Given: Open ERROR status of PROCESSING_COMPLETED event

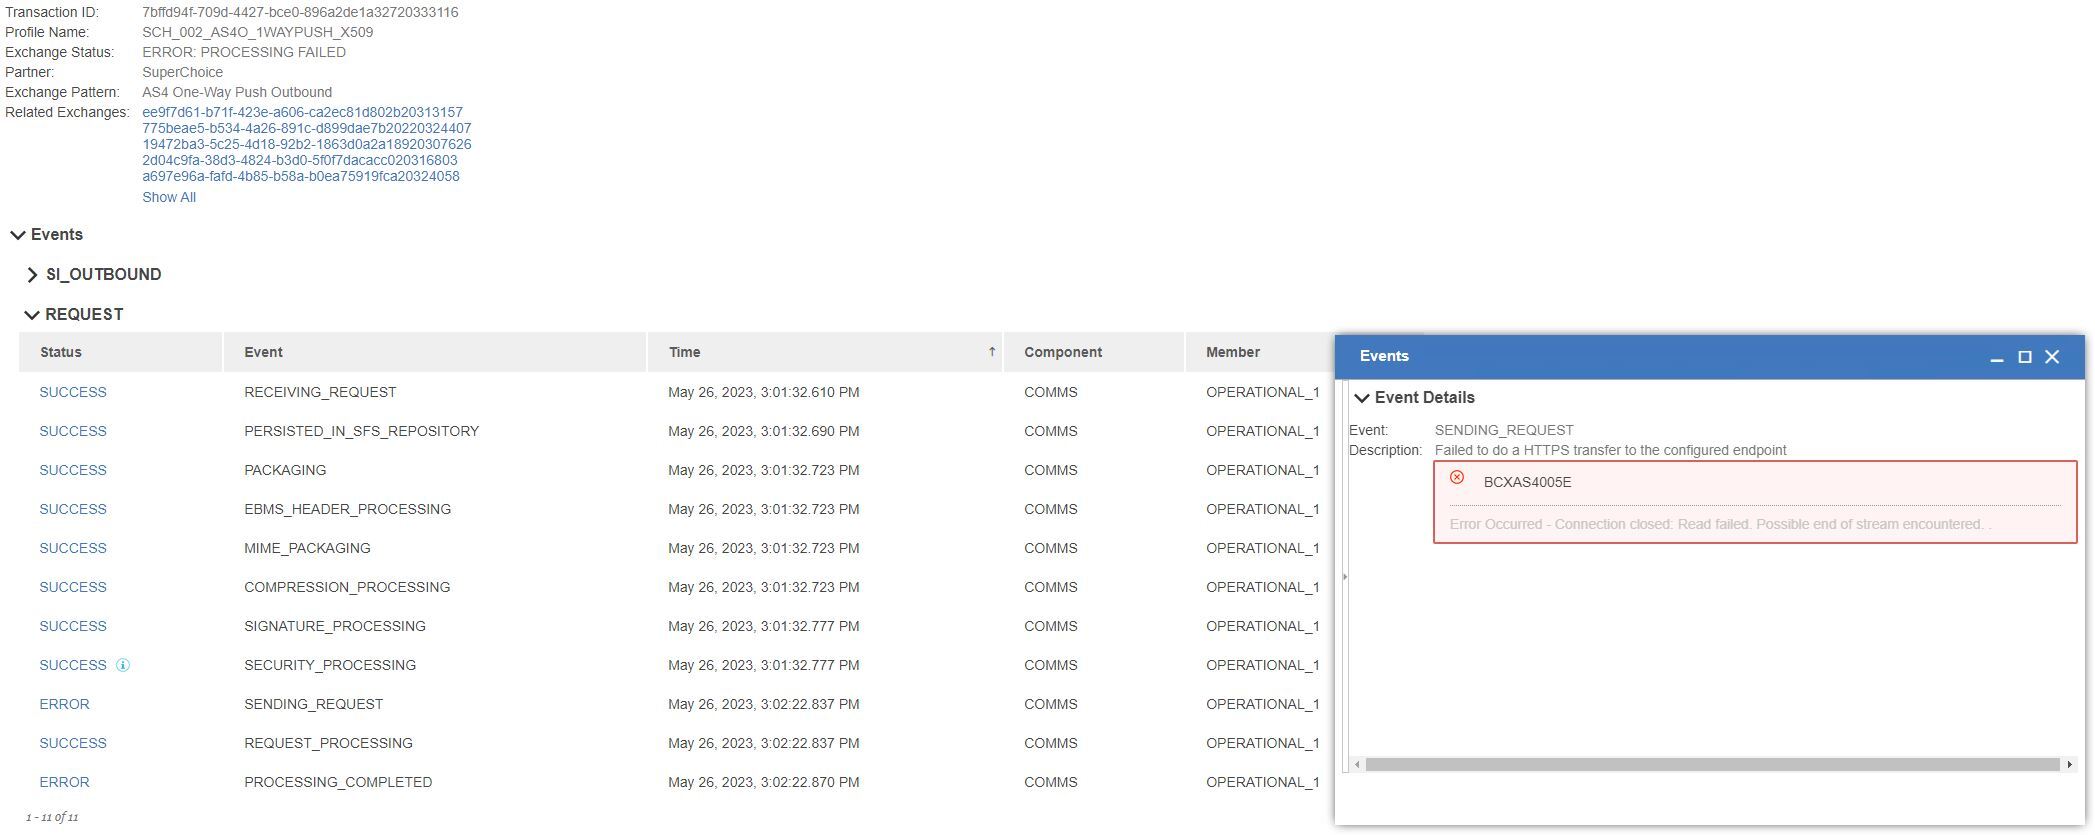Looking at the screenshot, I should [64, 782].
